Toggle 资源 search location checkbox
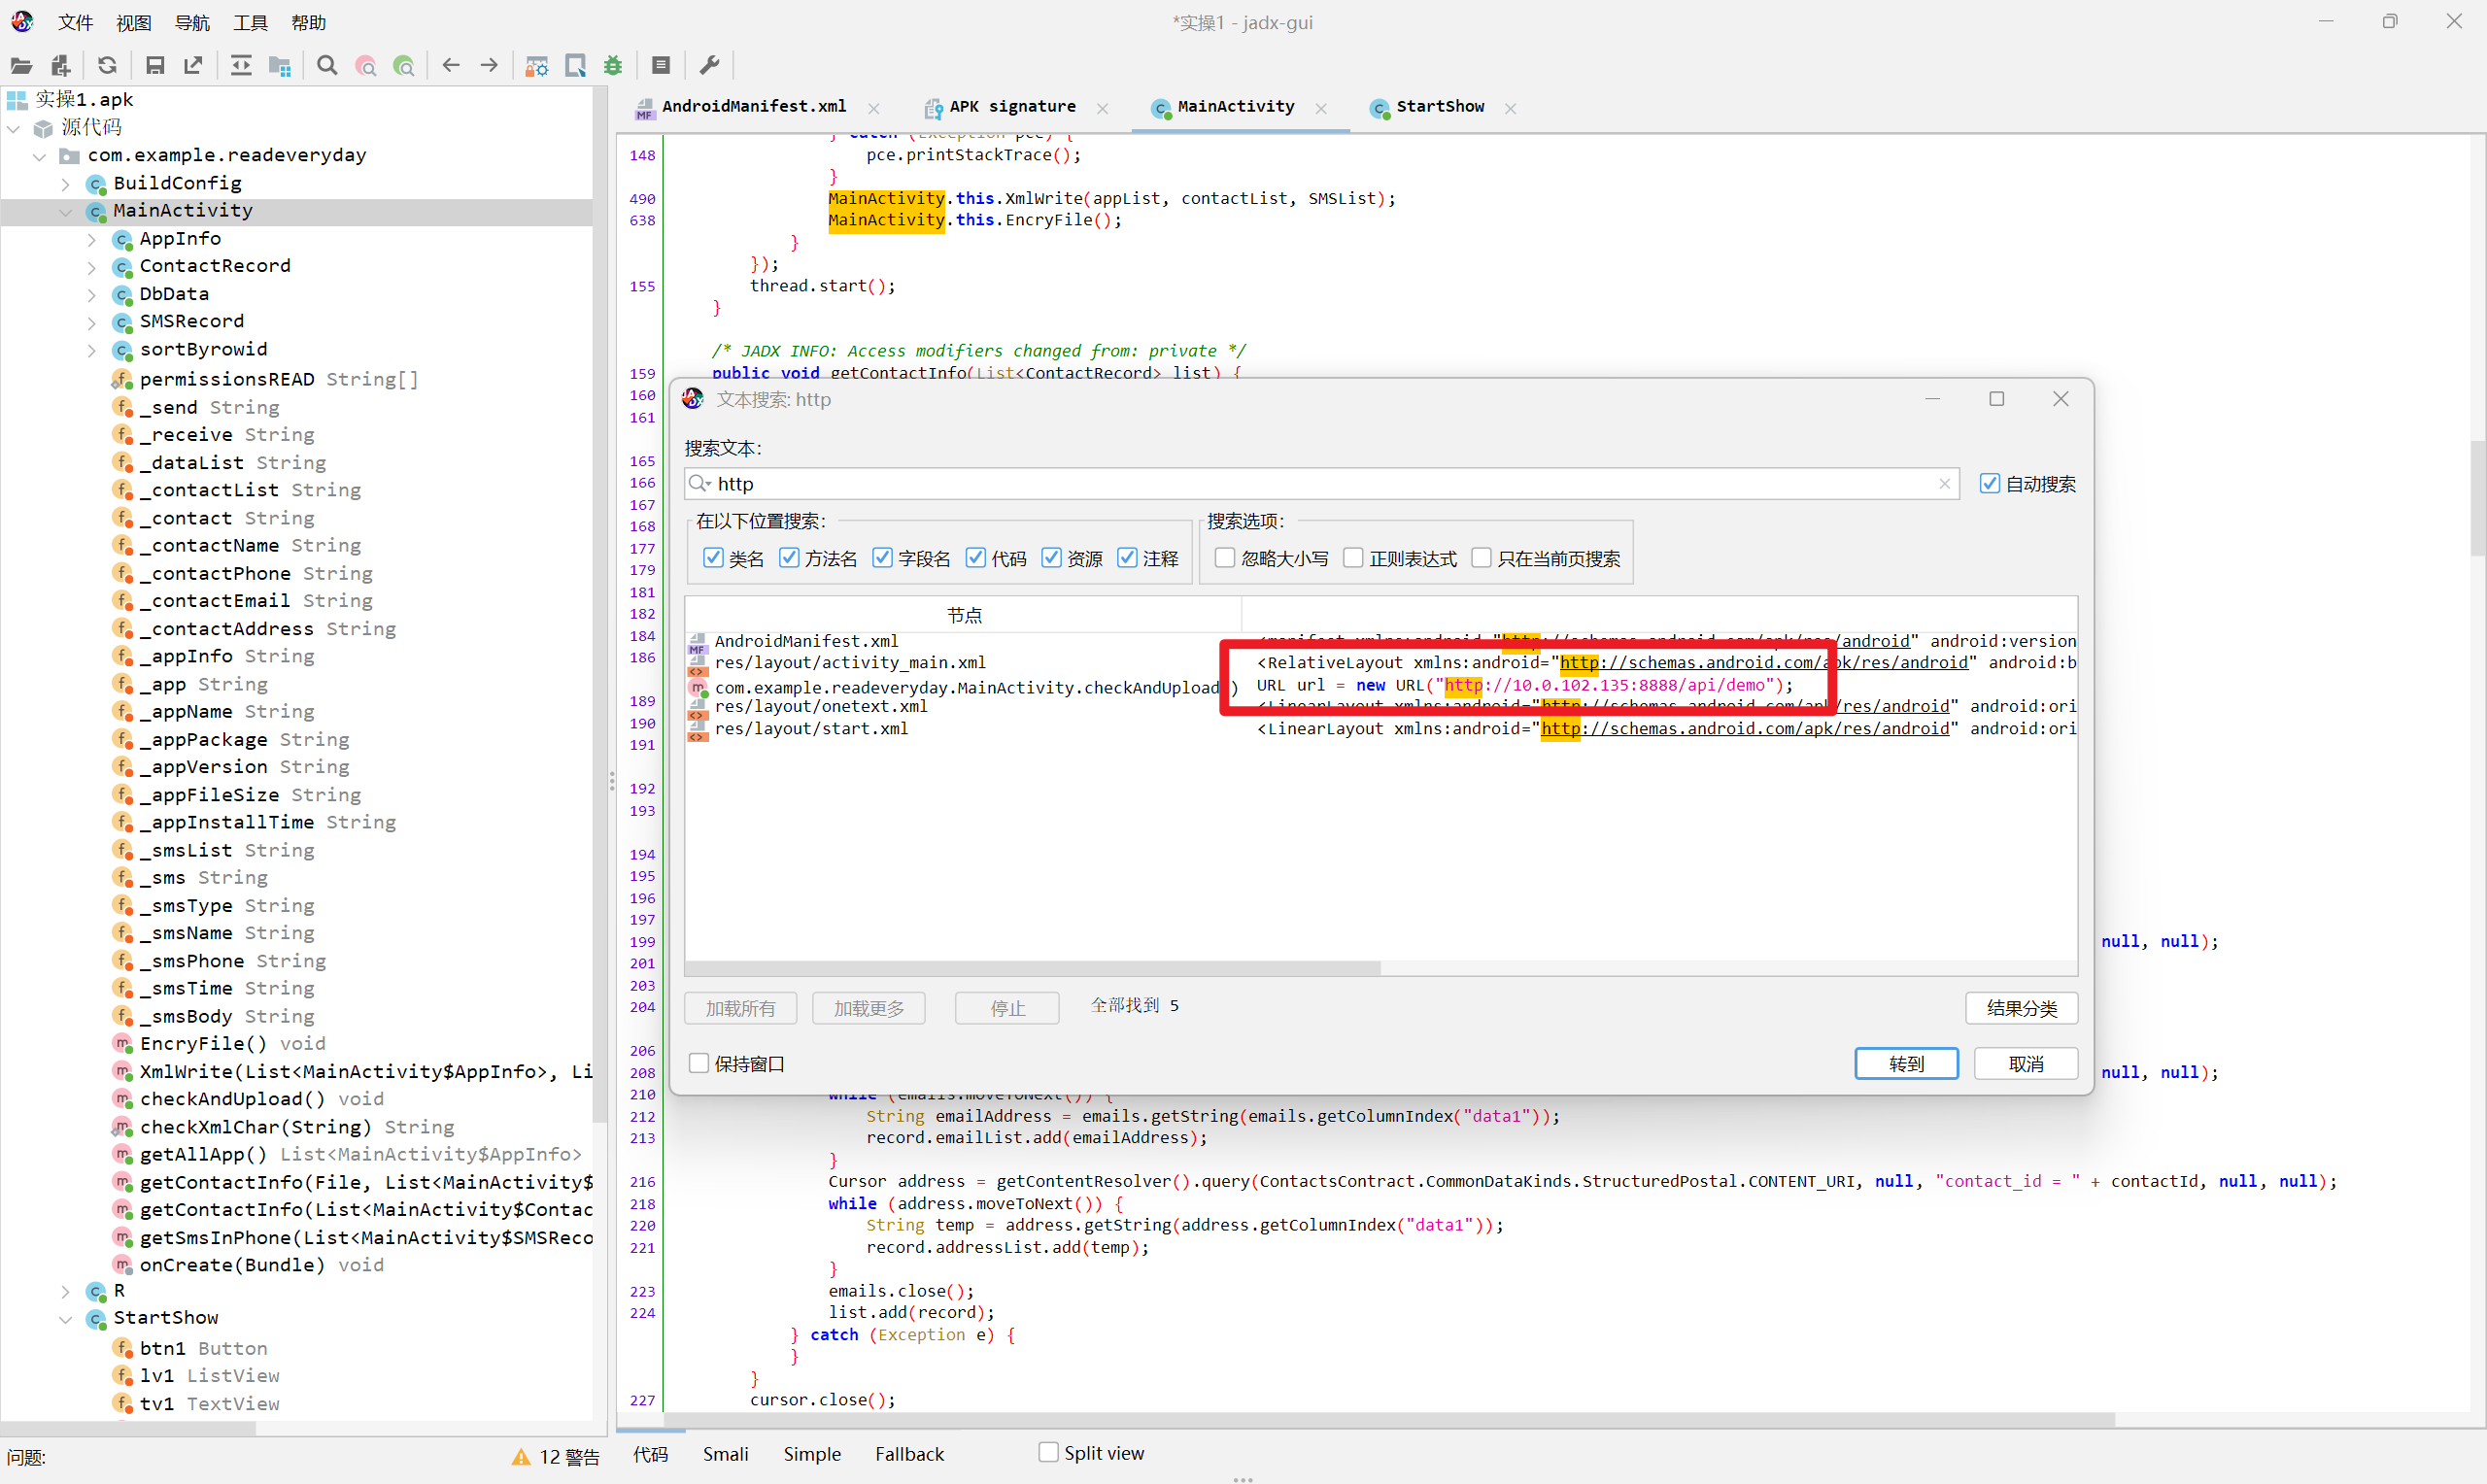2487x1484 pixels. click(1051, 558)
